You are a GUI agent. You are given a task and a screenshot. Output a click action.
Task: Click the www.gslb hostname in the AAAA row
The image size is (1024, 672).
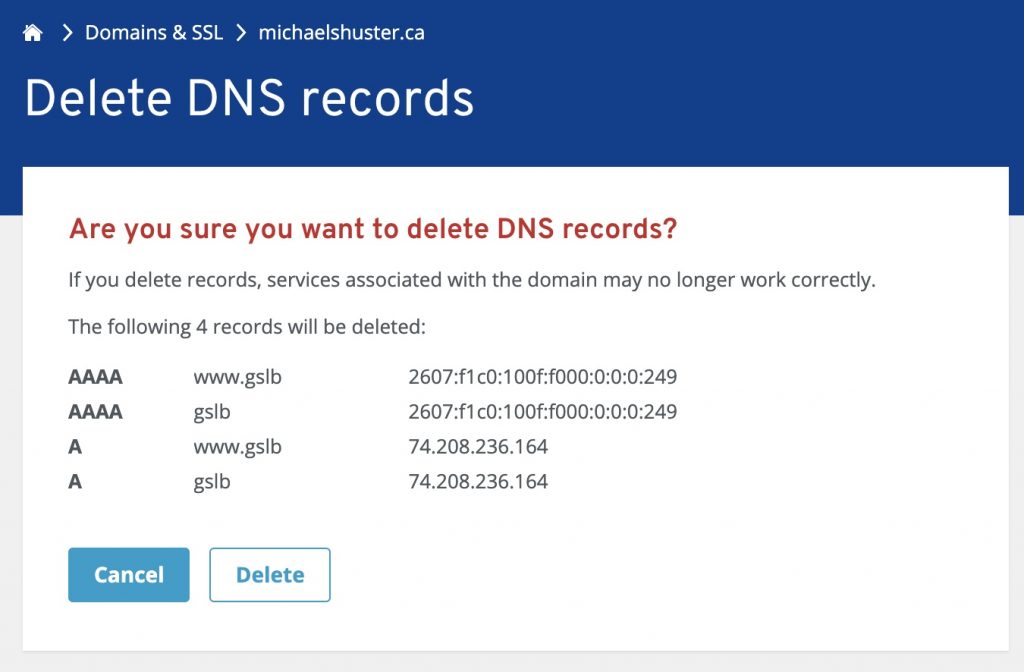click(x=238, y=377)
